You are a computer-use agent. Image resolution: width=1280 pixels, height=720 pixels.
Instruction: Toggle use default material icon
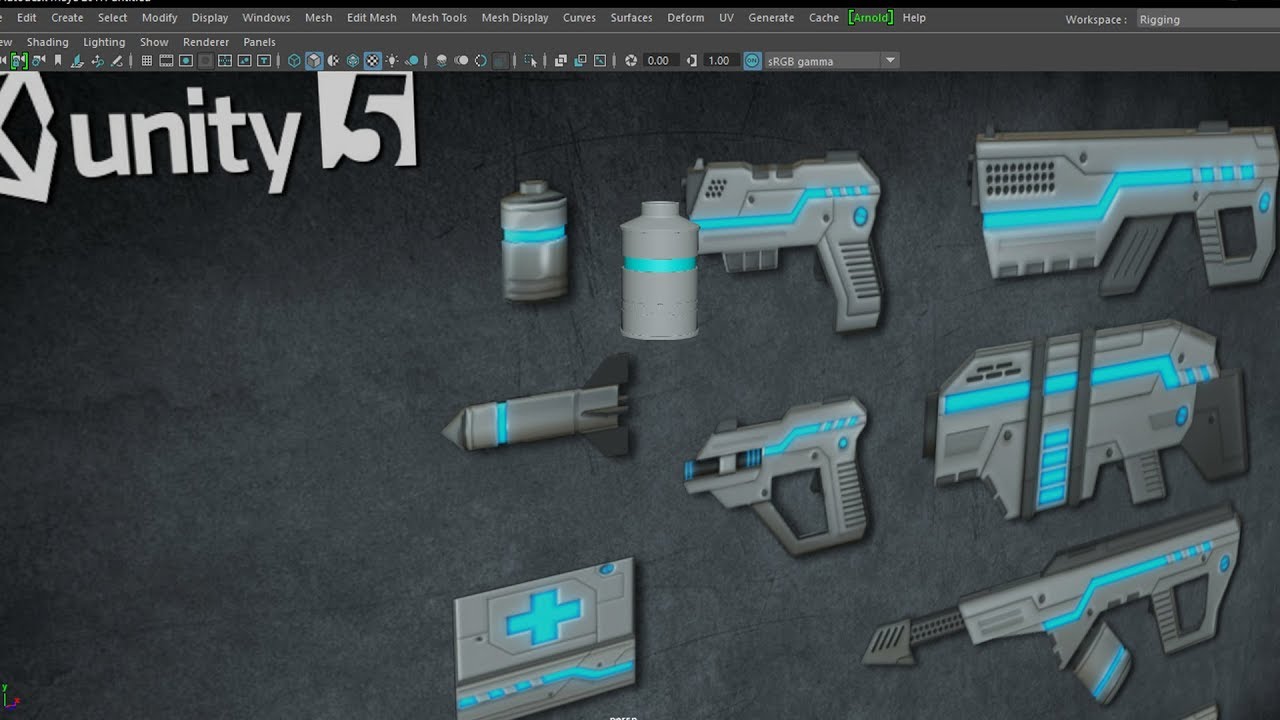333,61
